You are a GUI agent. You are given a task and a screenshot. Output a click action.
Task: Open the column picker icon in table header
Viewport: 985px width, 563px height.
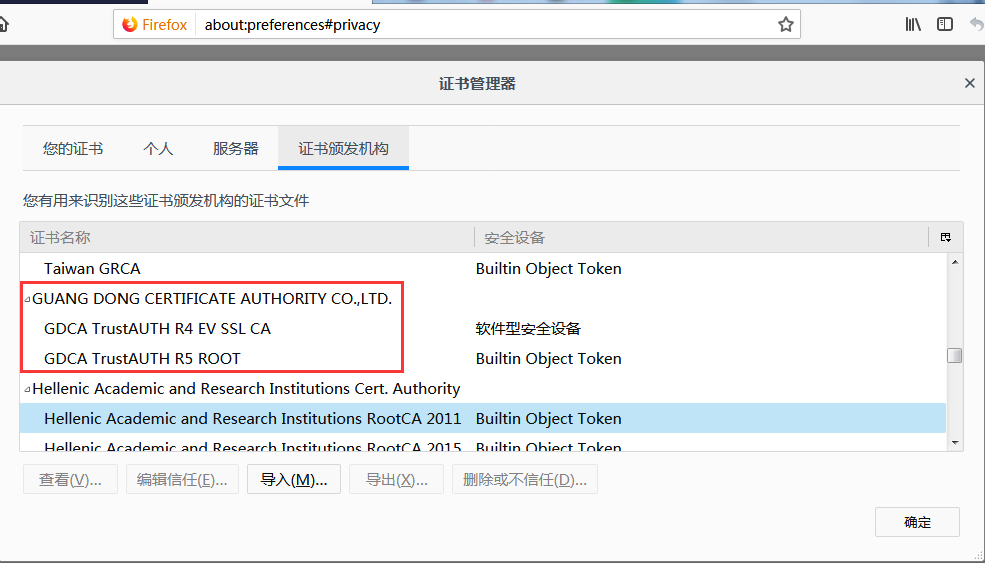point(945,238)
